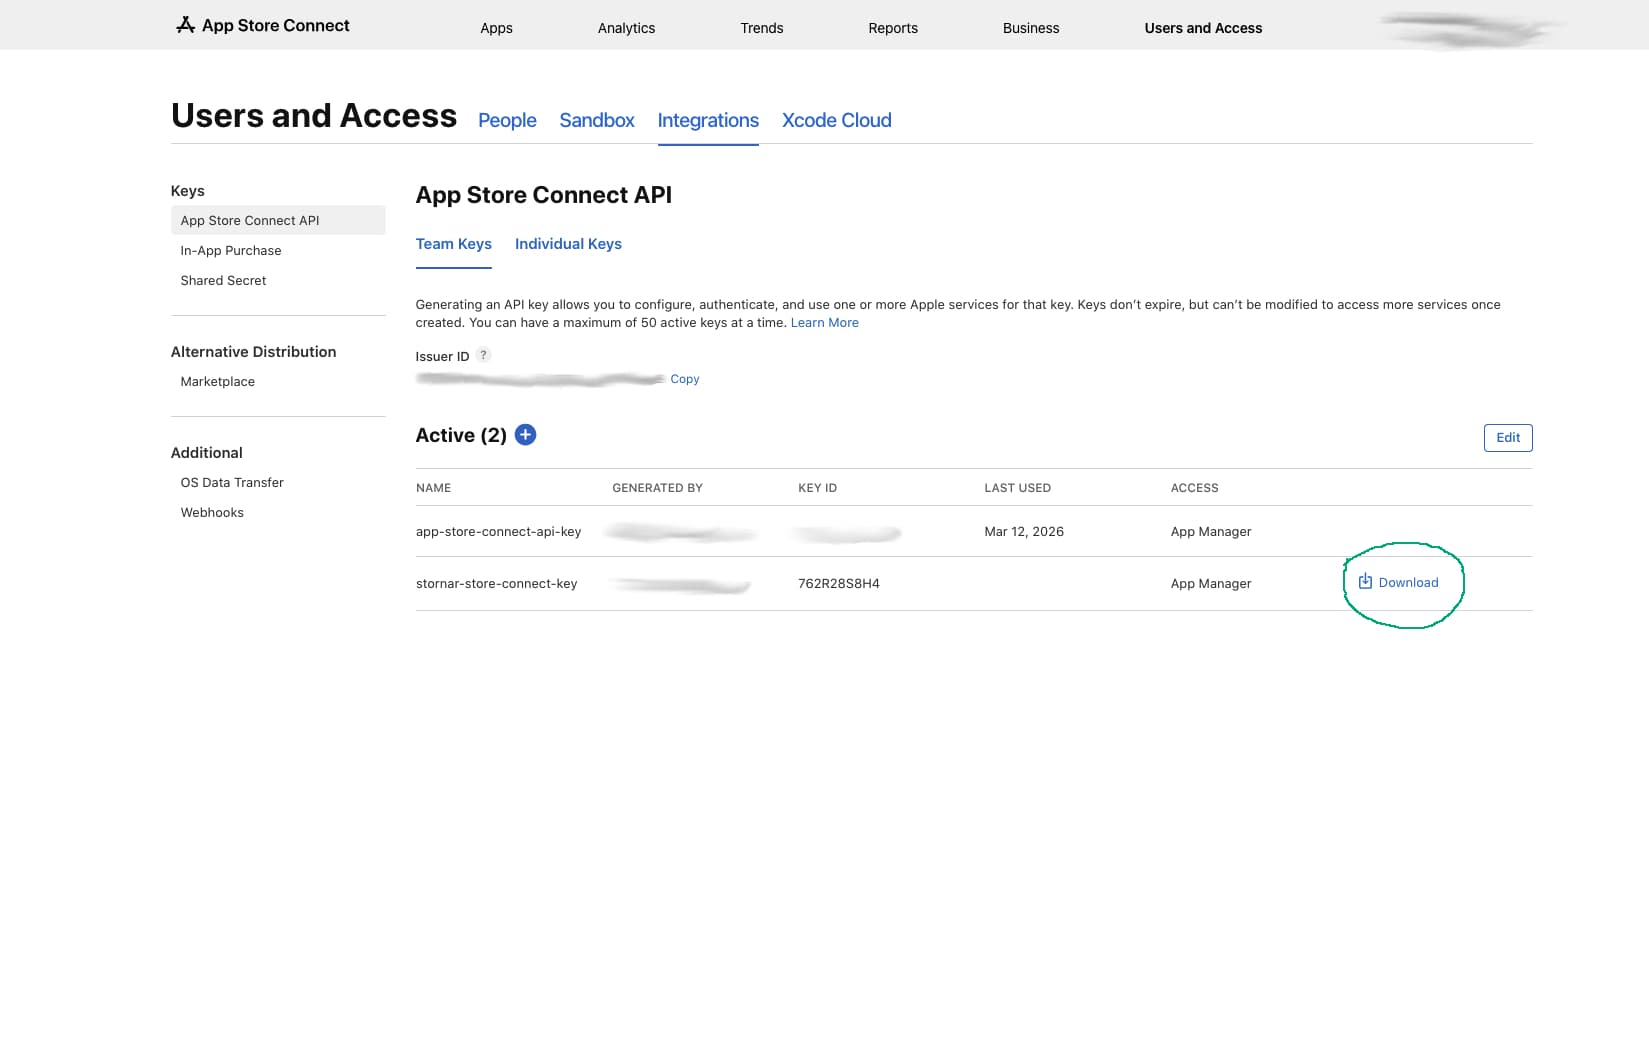Click the NAME column header
The height and width of the screenshot is (1047, 1649).
[433, 488]
